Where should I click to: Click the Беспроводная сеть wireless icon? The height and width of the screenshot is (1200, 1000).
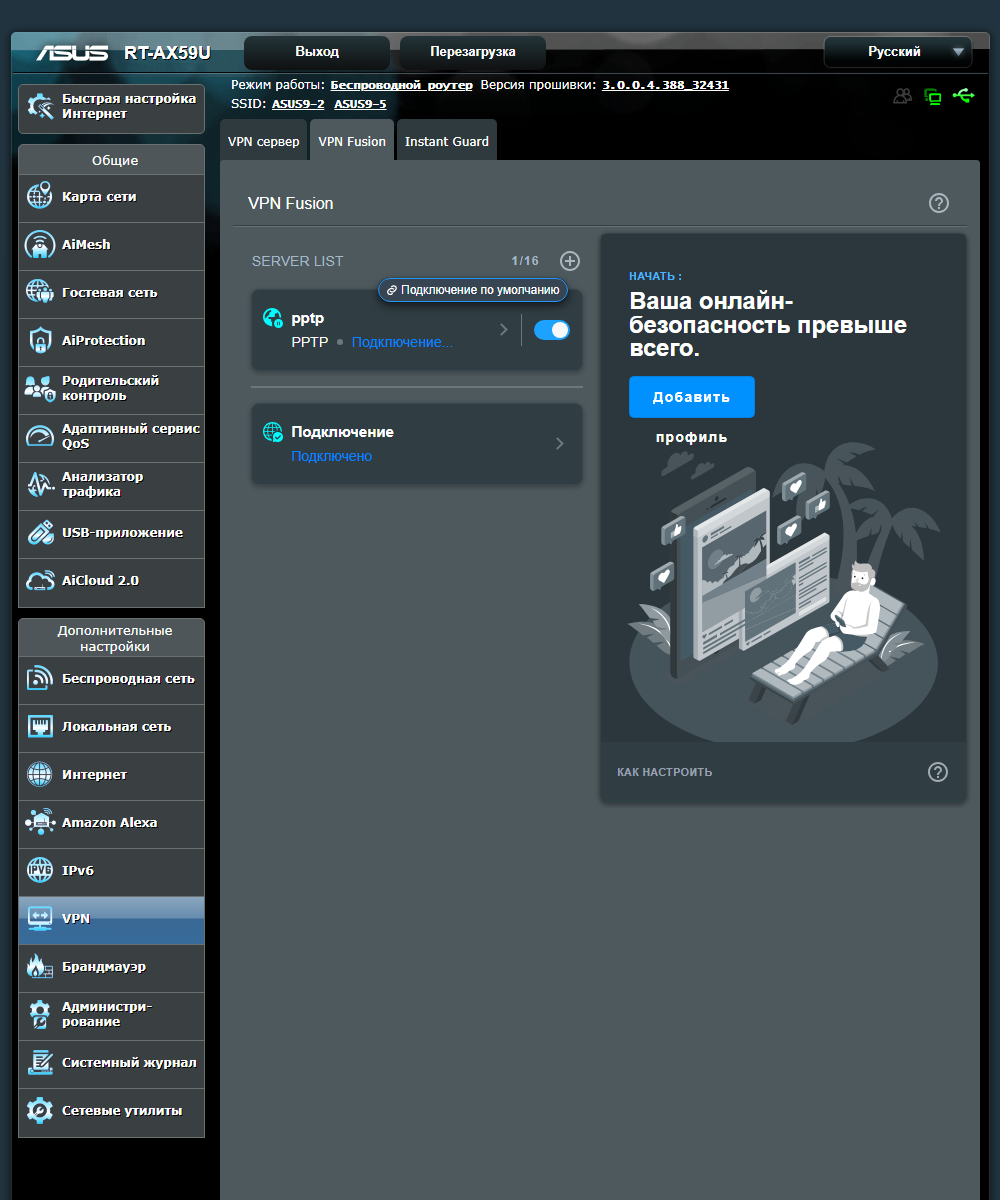point(39,678)
